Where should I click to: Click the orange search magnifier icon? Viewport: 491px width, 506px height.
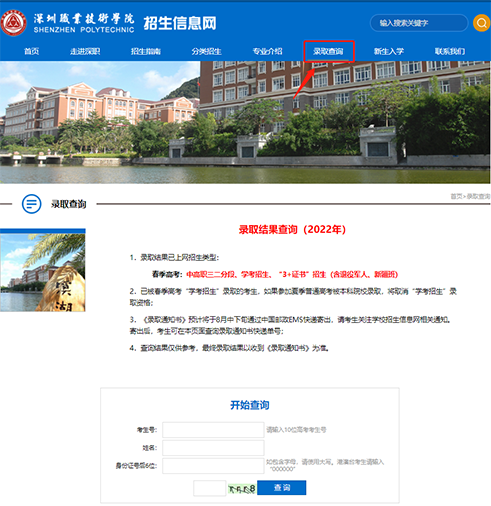tap(481, 23)
